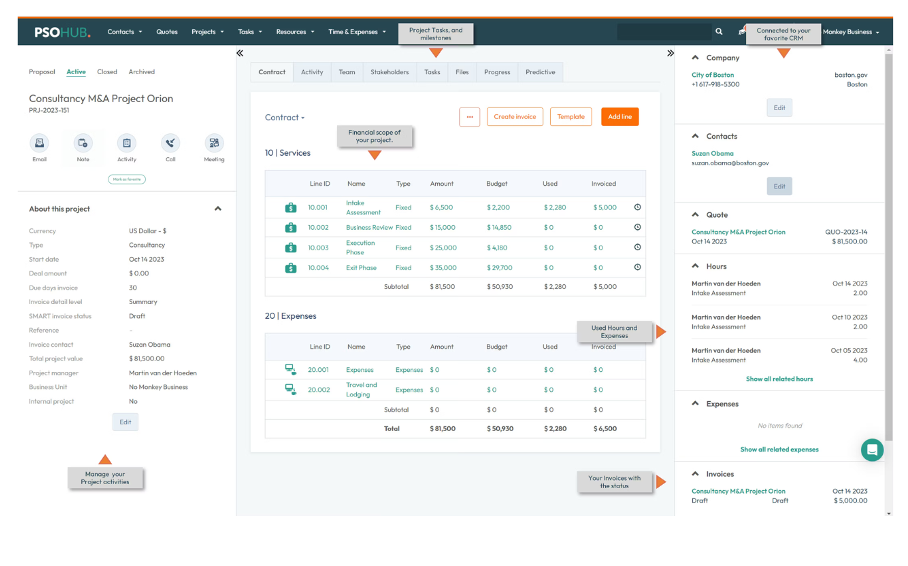Image resolution: width=908 pixels, height=566 pixels.
Task: Collapse left panel with double chevron
Action: point(240,53)
